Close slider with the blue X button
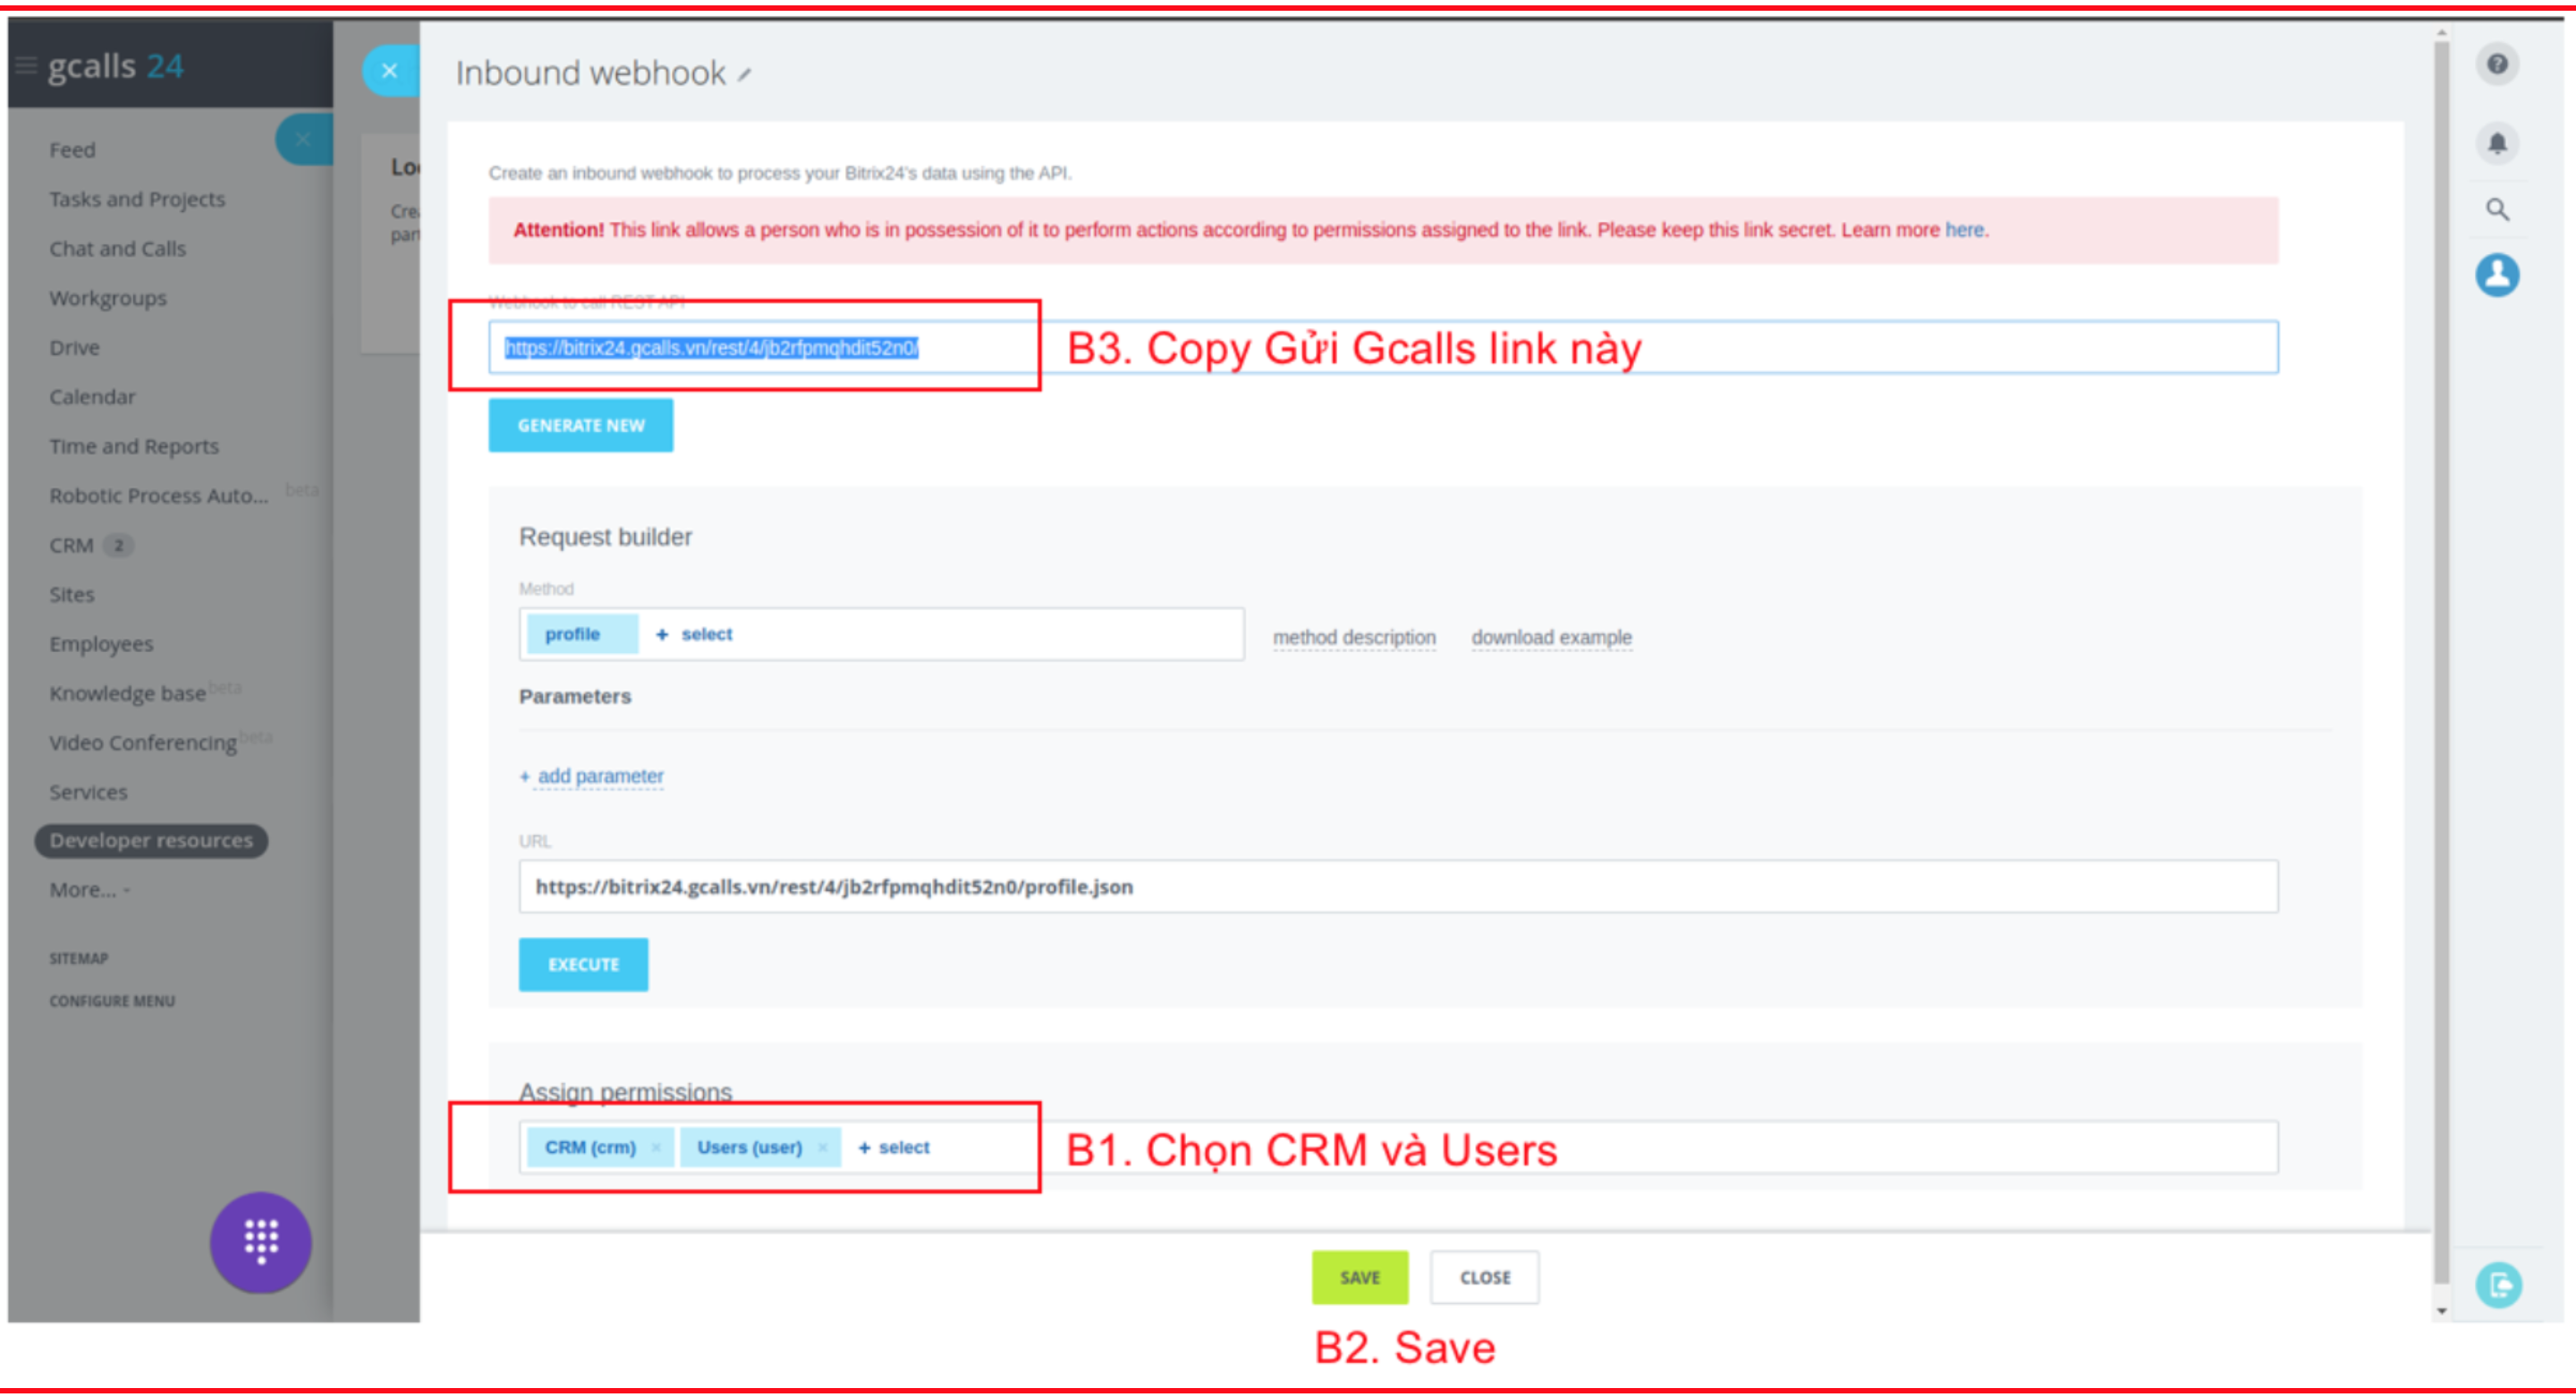The width and height of the screenshot is (2576, 1397). coord(390,71)
